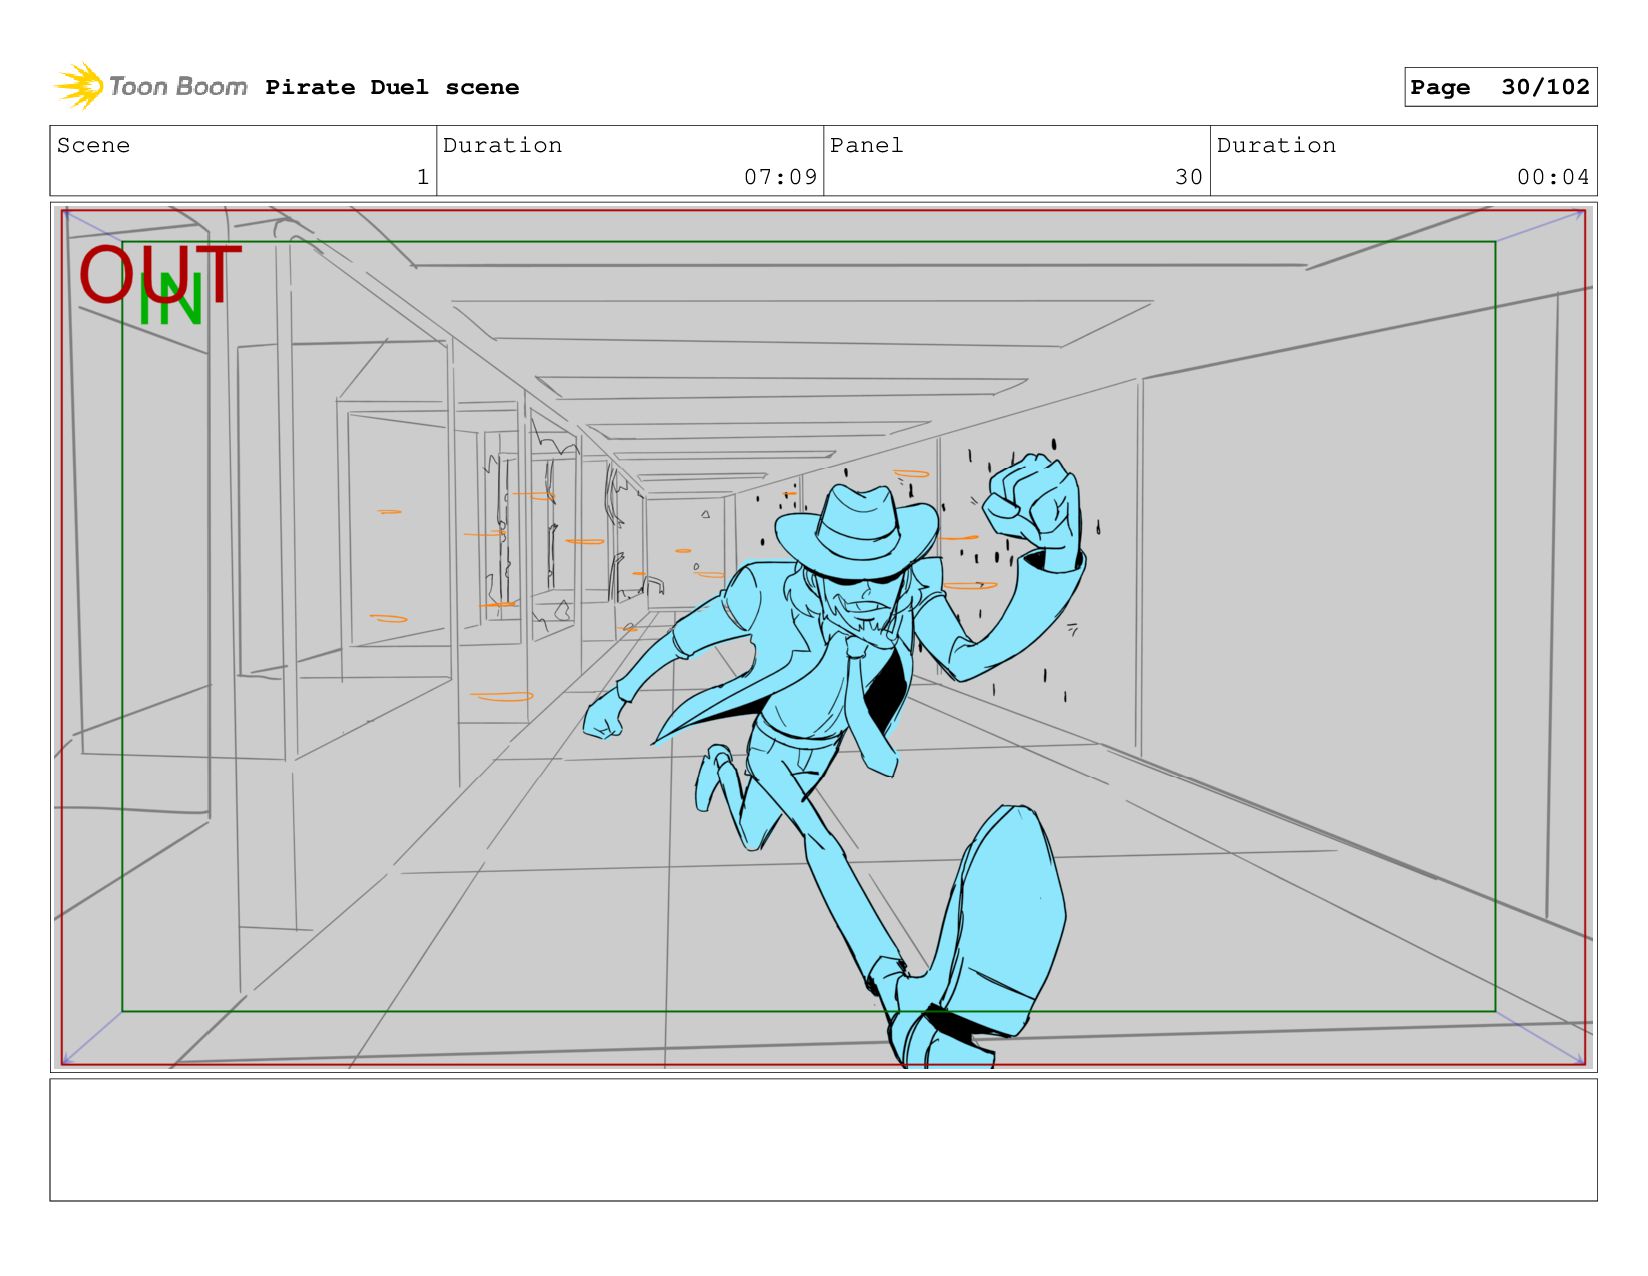Click the panel number '30'
Screen dimensions: 1648x1276
1189,177
